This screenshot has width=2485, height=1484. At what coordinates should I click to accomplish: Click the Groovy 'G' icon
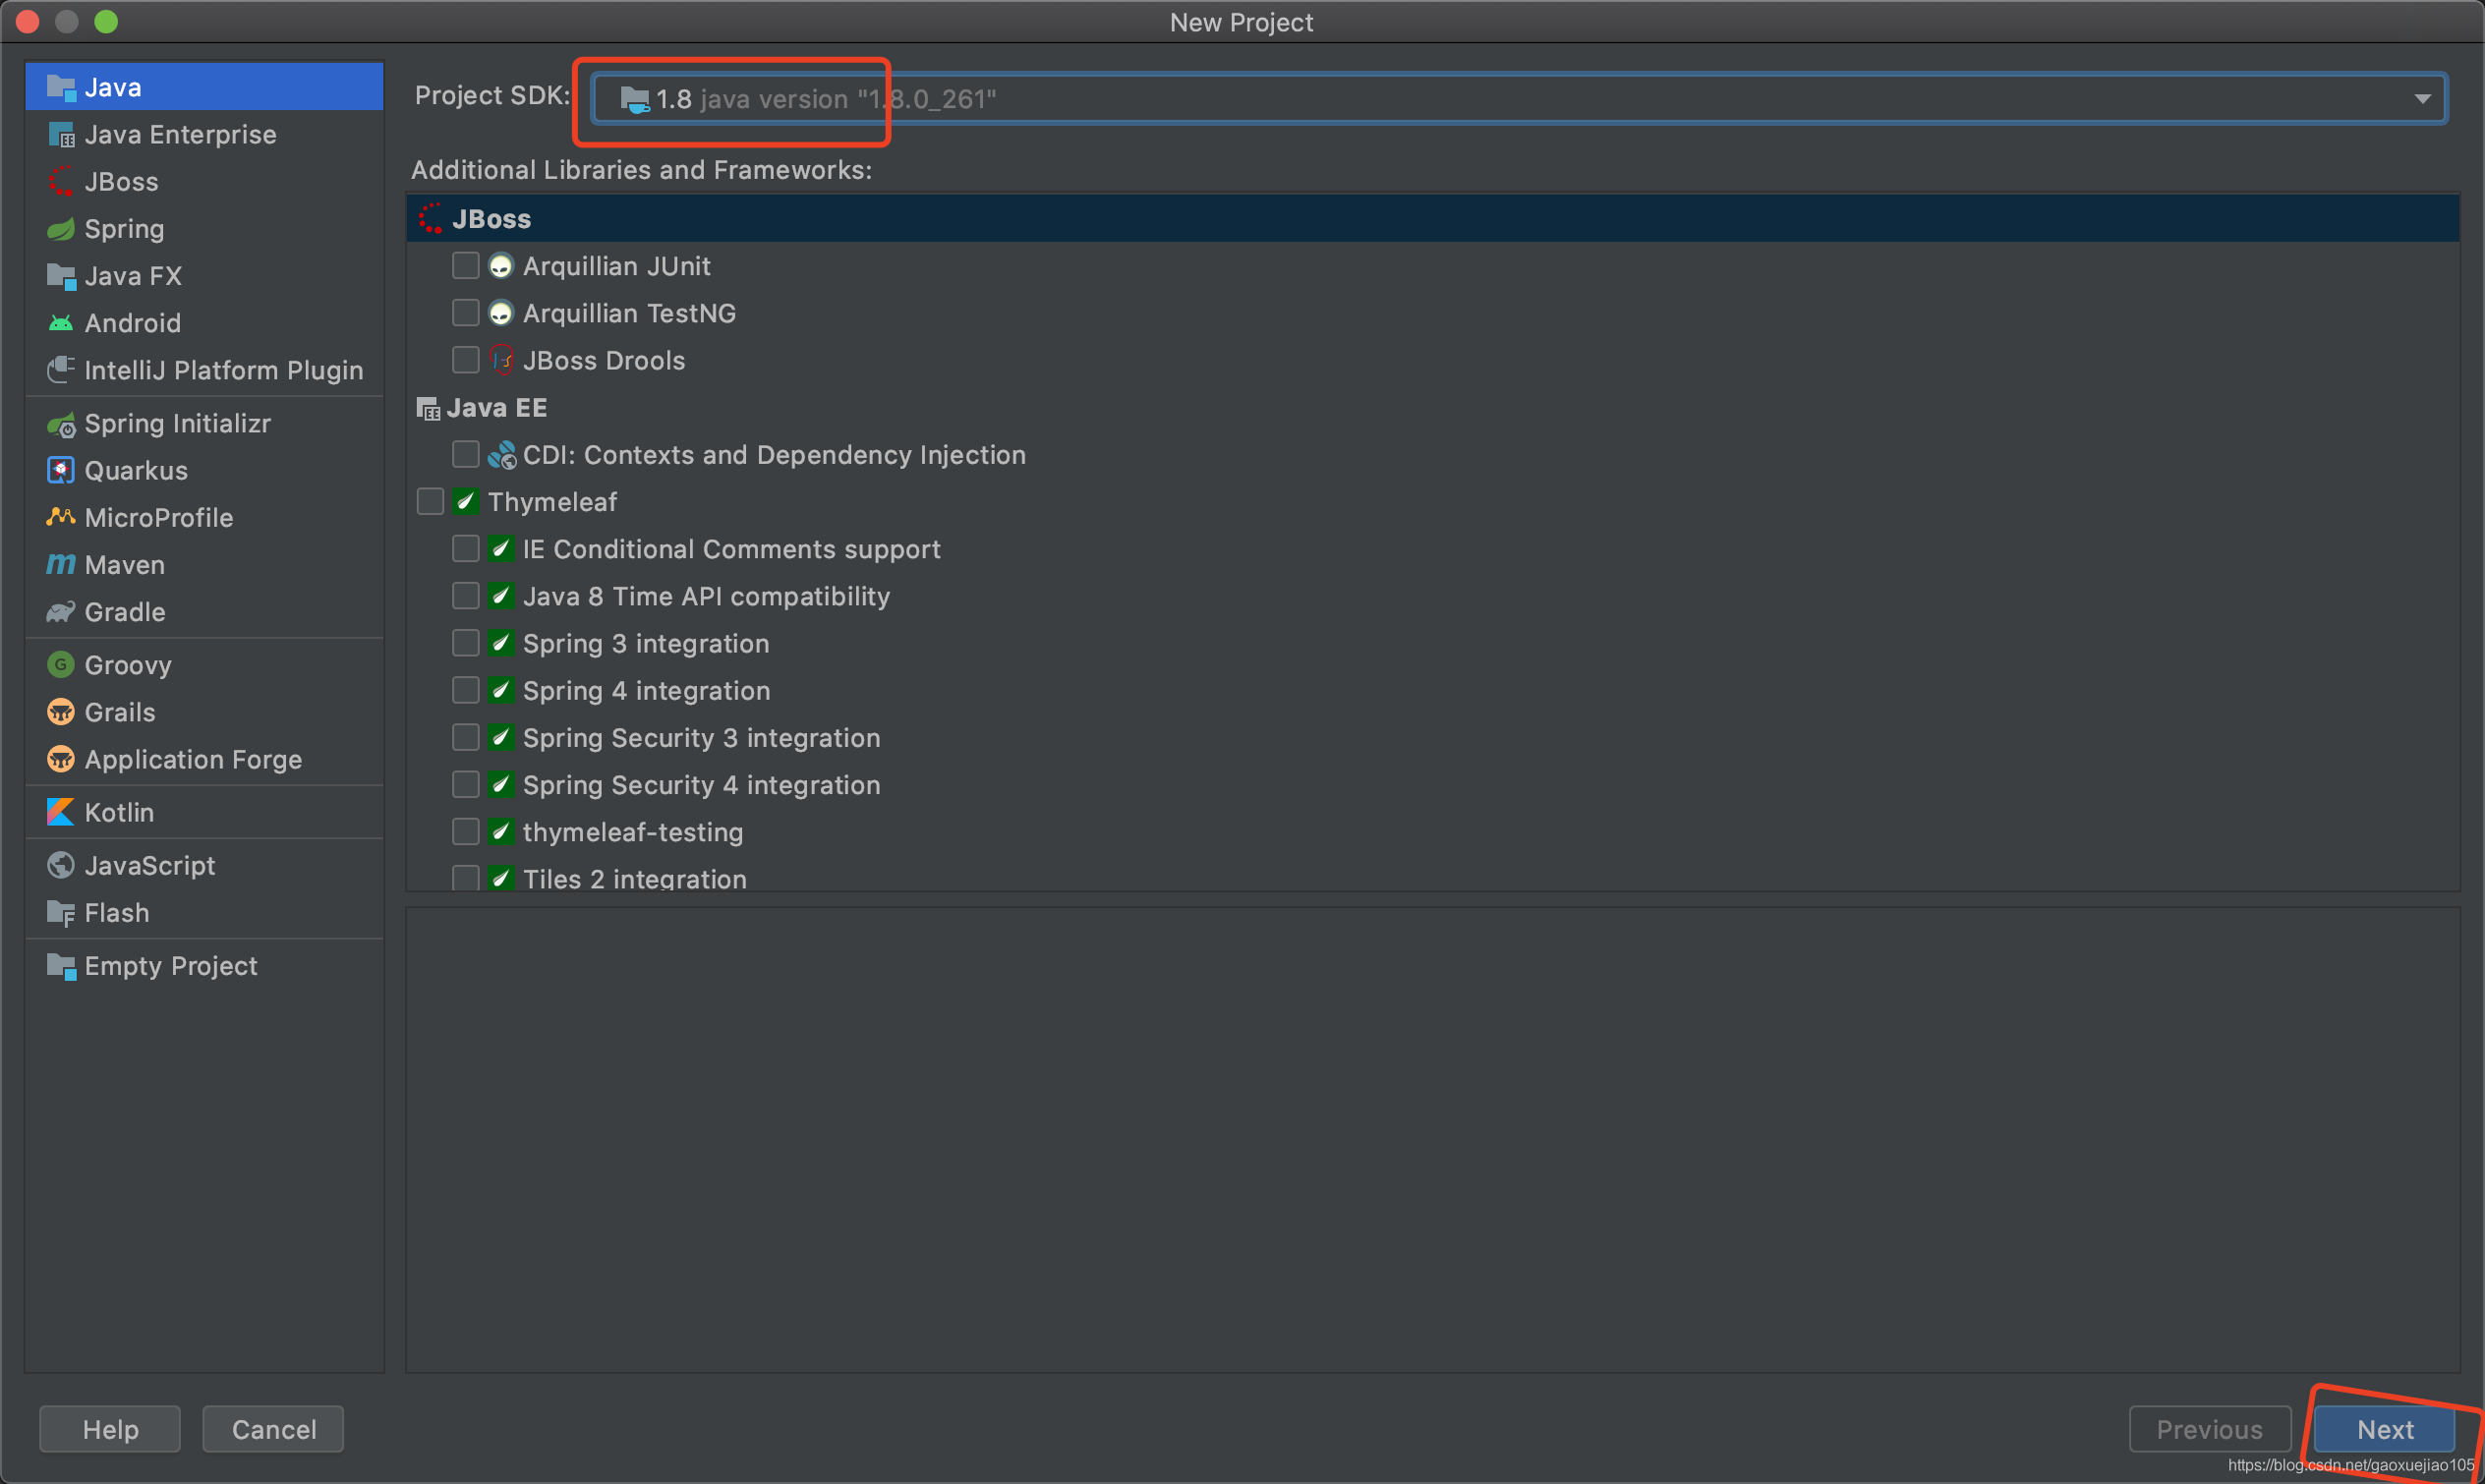(x=61, y=665)
